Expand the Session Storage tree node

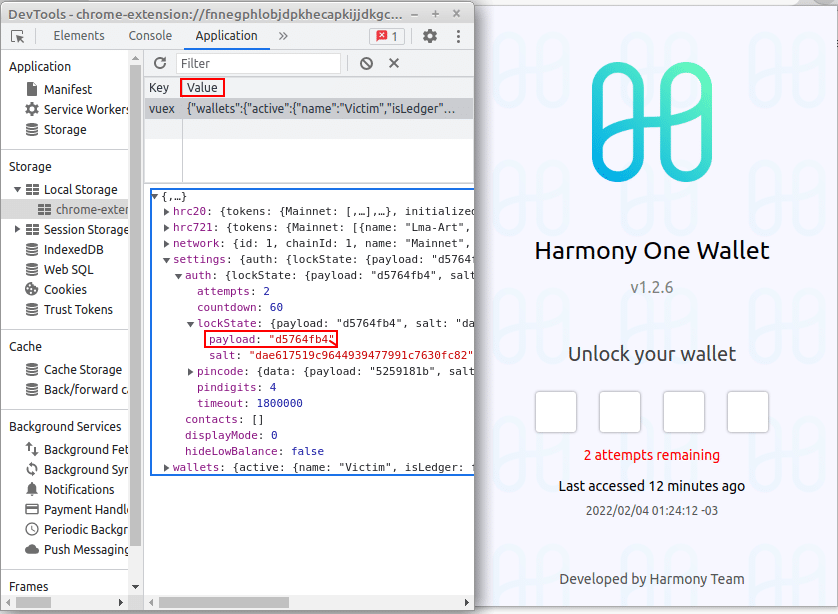(x=17, y=229)
